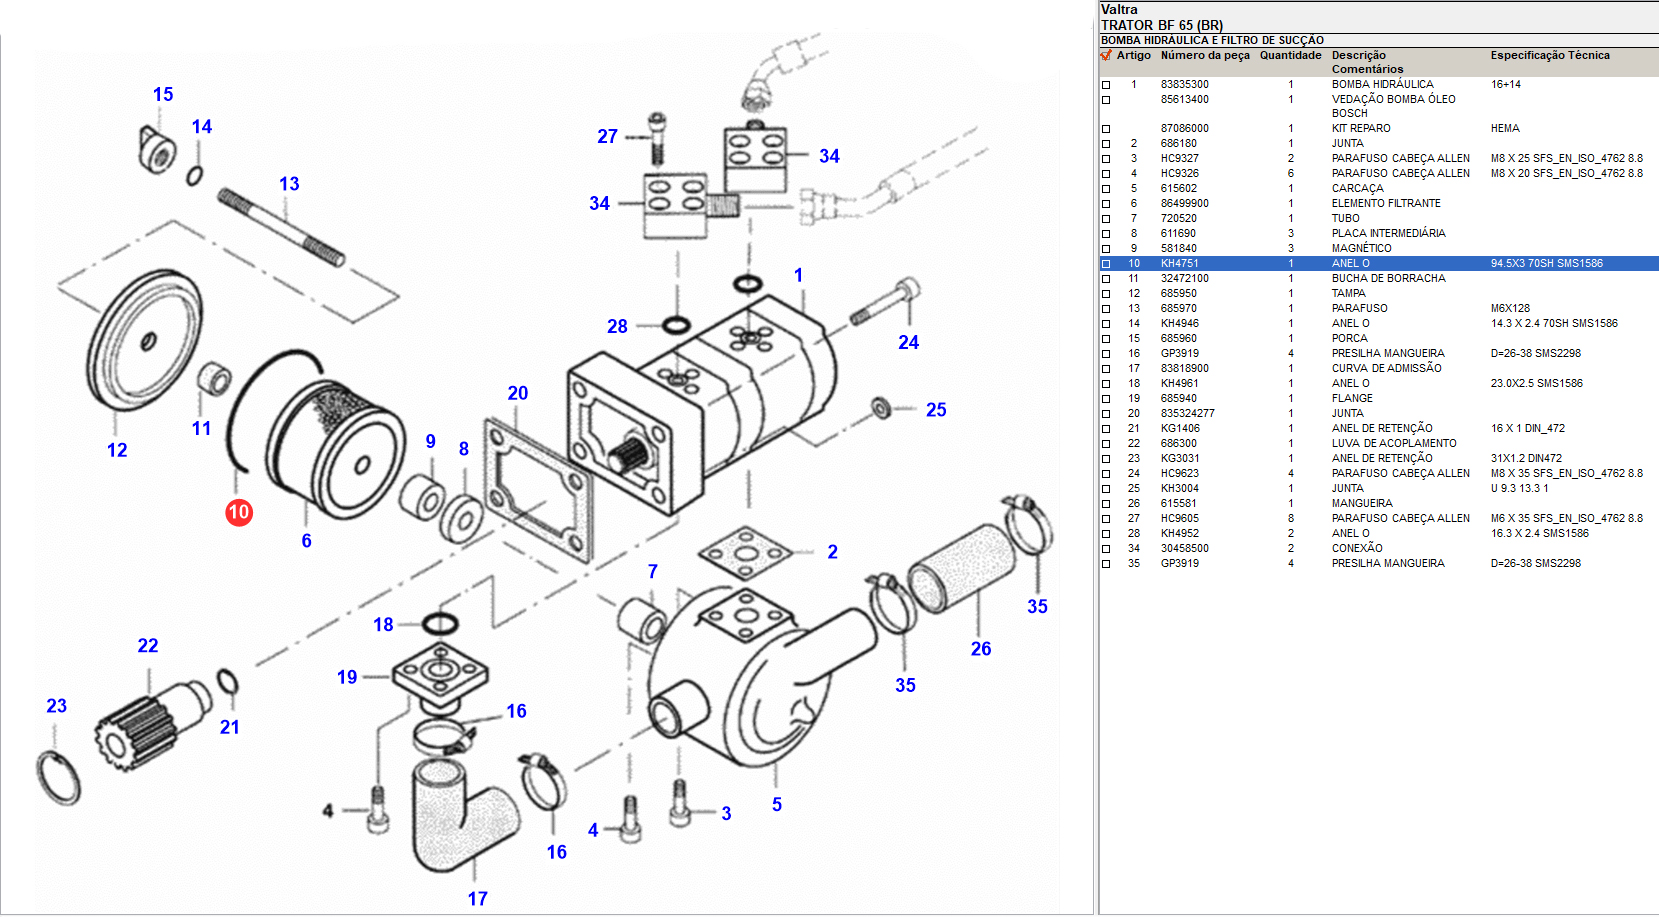Toggle checkbox on highlighted KH4751 row
The image size is (1659, 917).
point(1106,264)
